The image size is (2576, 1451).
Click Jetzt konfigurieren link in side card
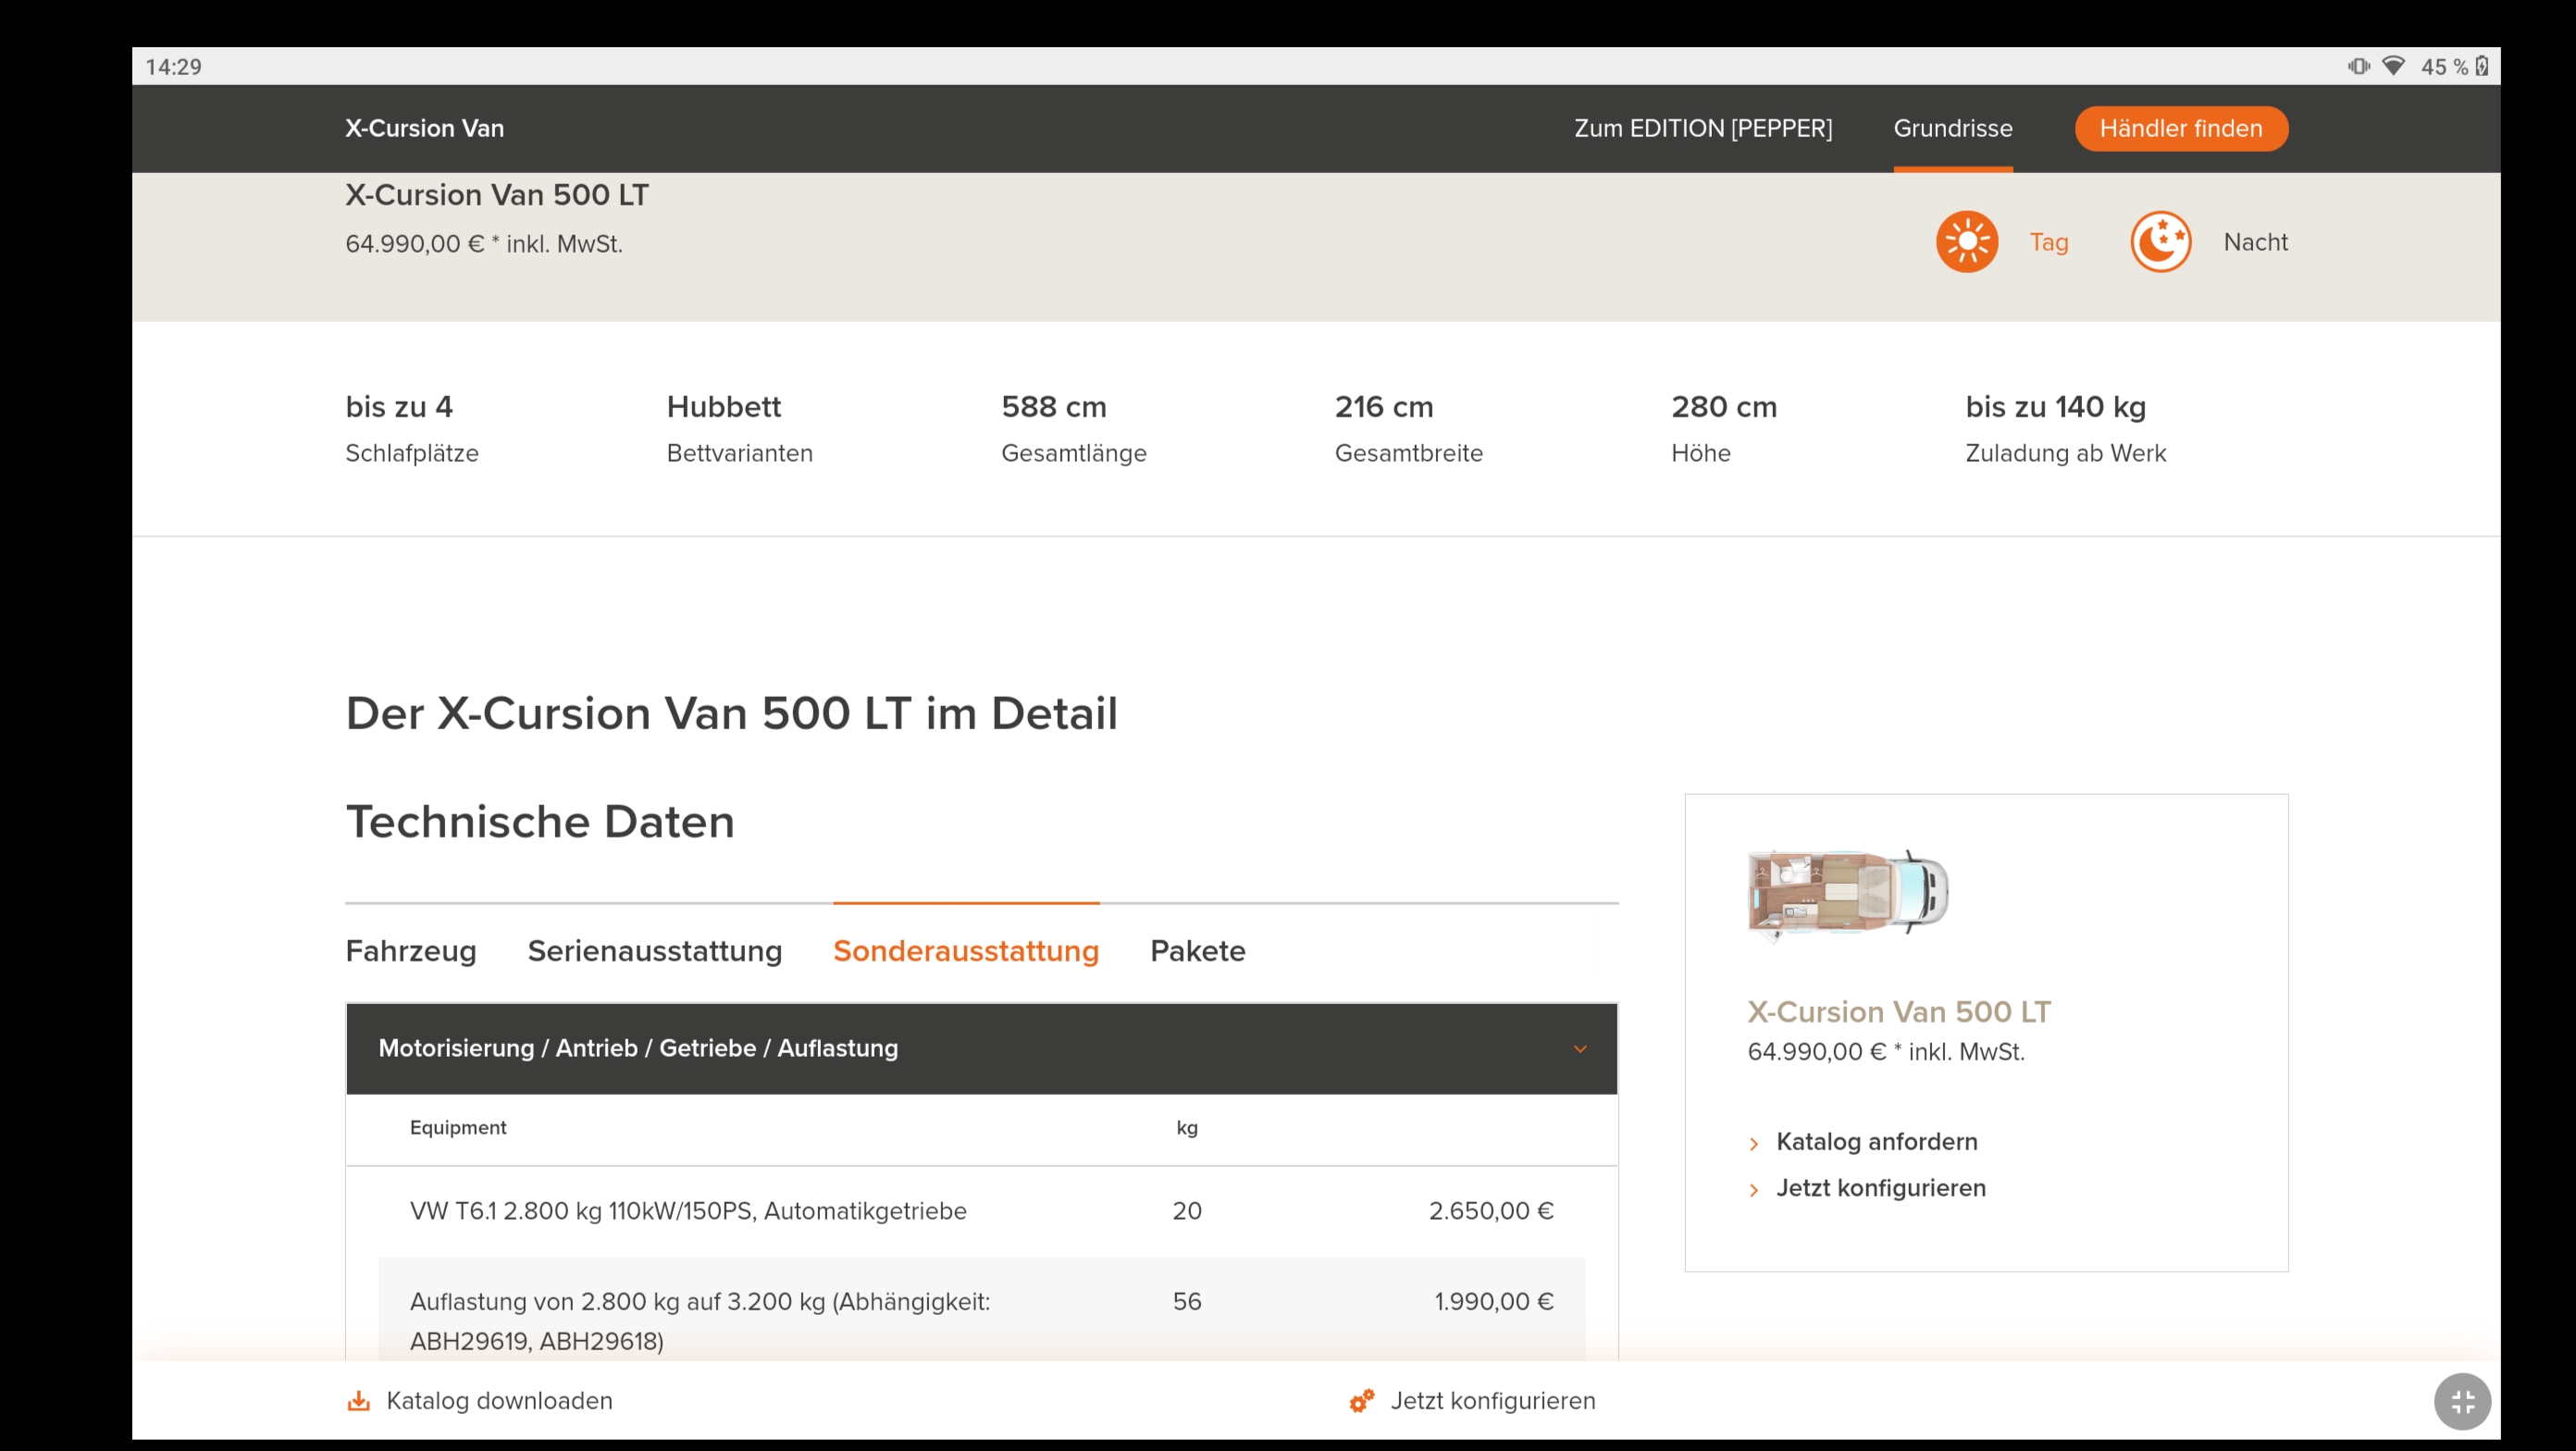1881,1188
